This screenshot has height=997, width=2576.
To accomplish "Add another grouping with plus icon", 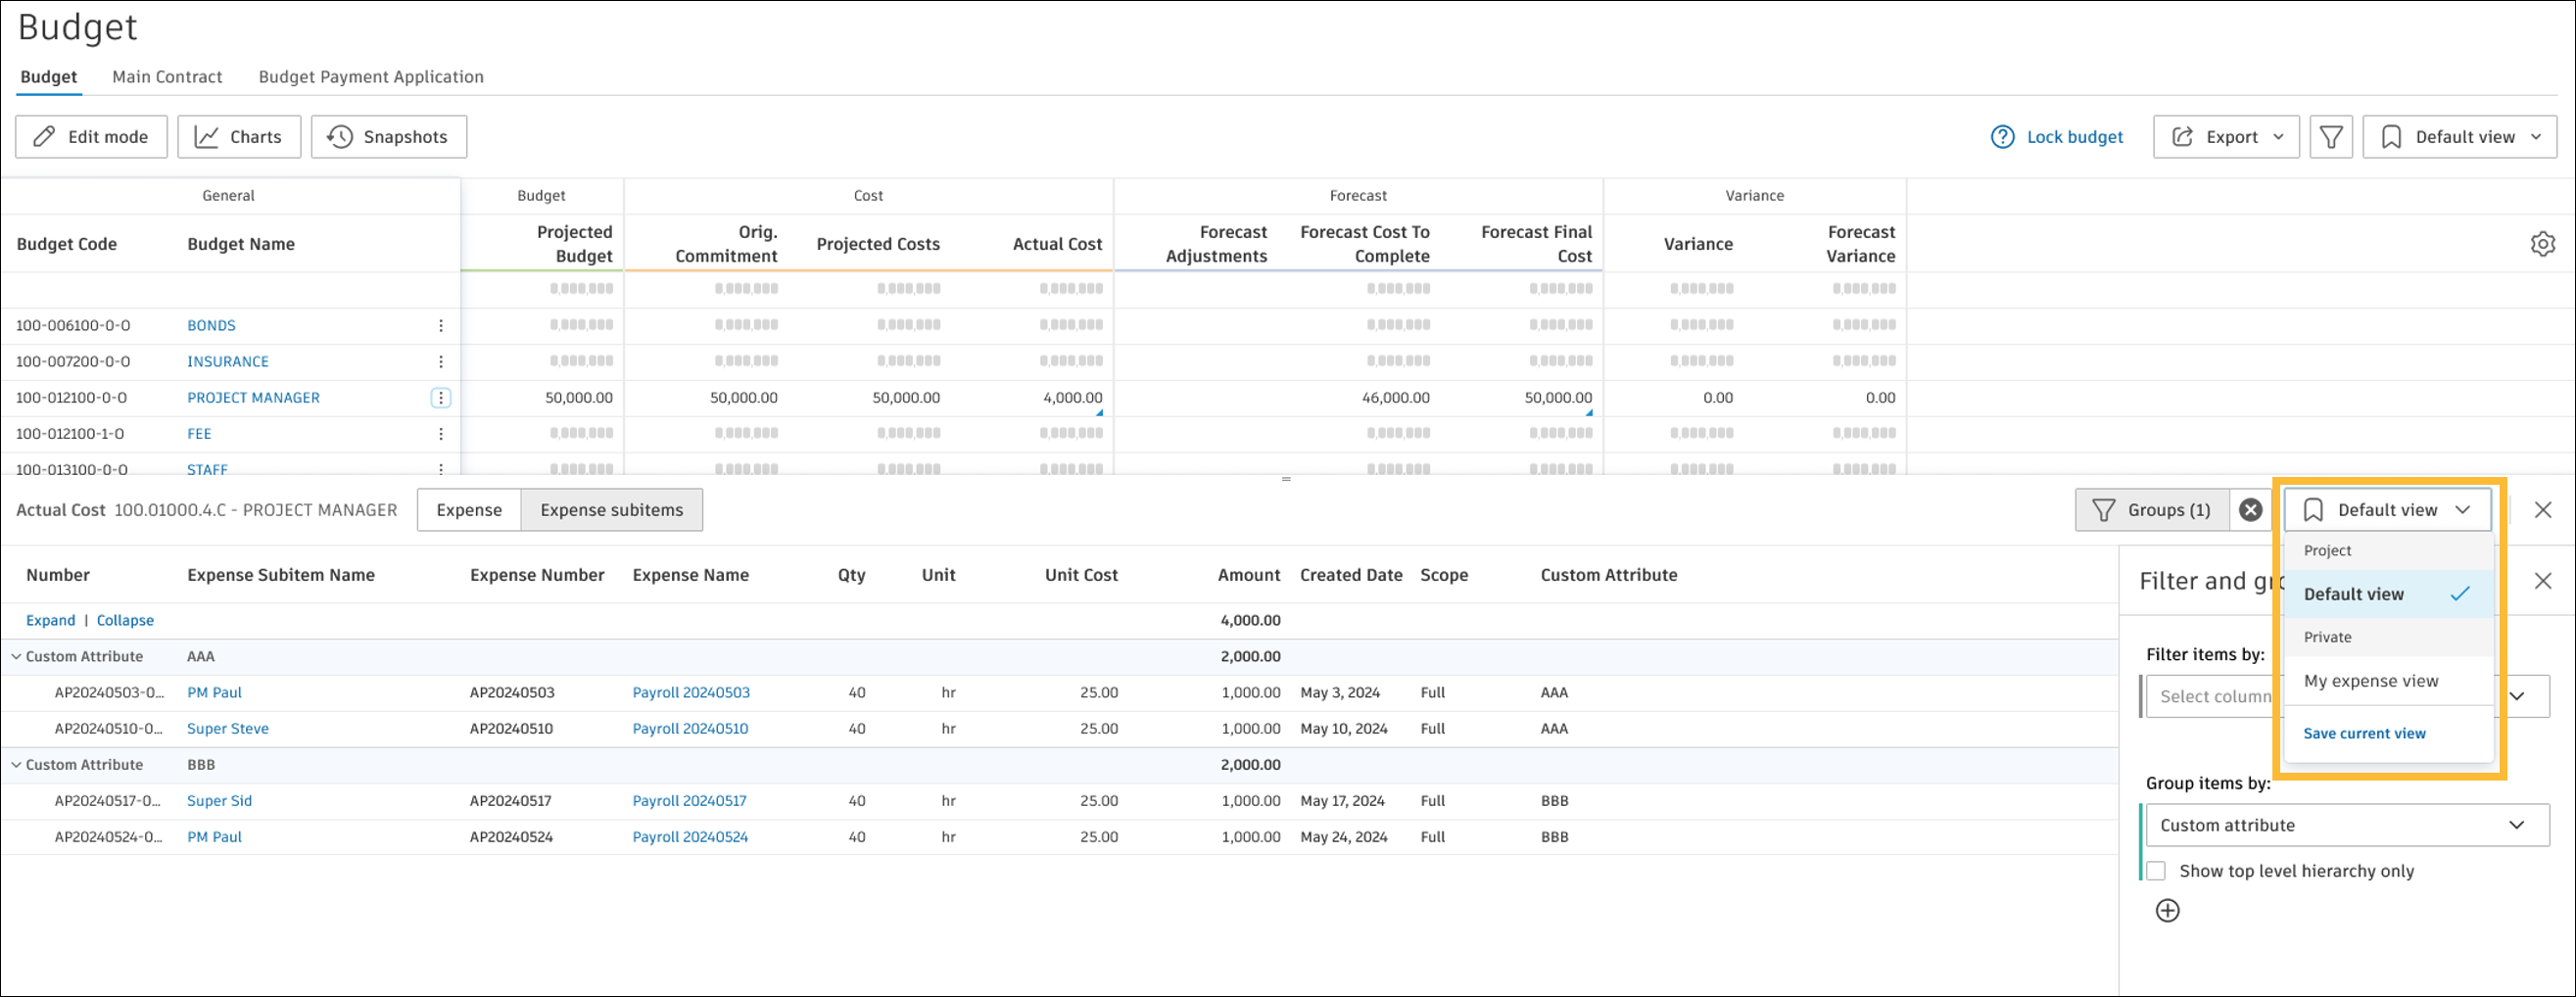I will coord(2168,911).
